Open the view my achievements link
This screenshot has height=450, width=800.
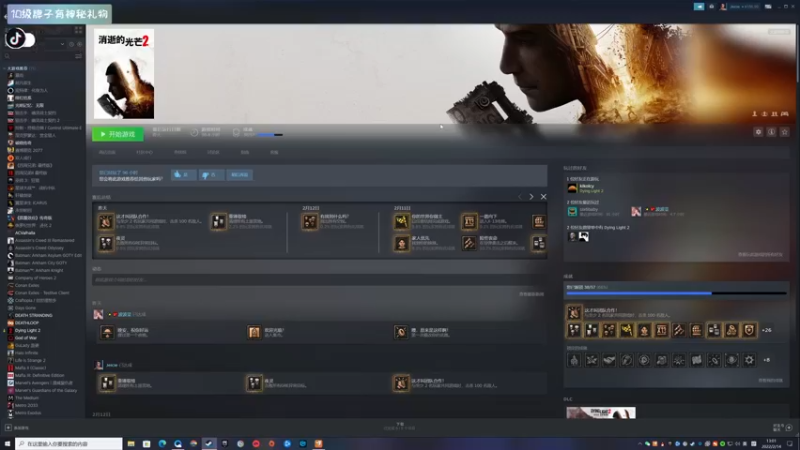click(x=770, y=381)
